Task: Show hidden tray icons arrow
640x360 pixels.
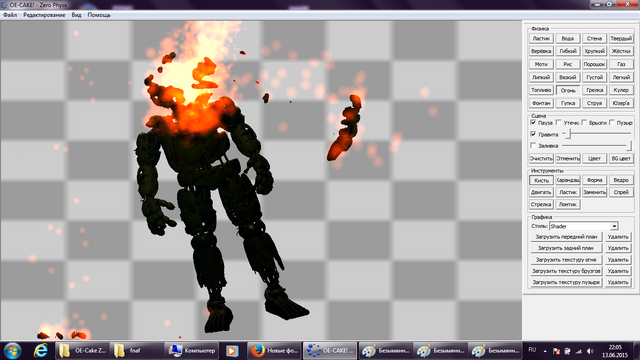Action: [545, 351]
